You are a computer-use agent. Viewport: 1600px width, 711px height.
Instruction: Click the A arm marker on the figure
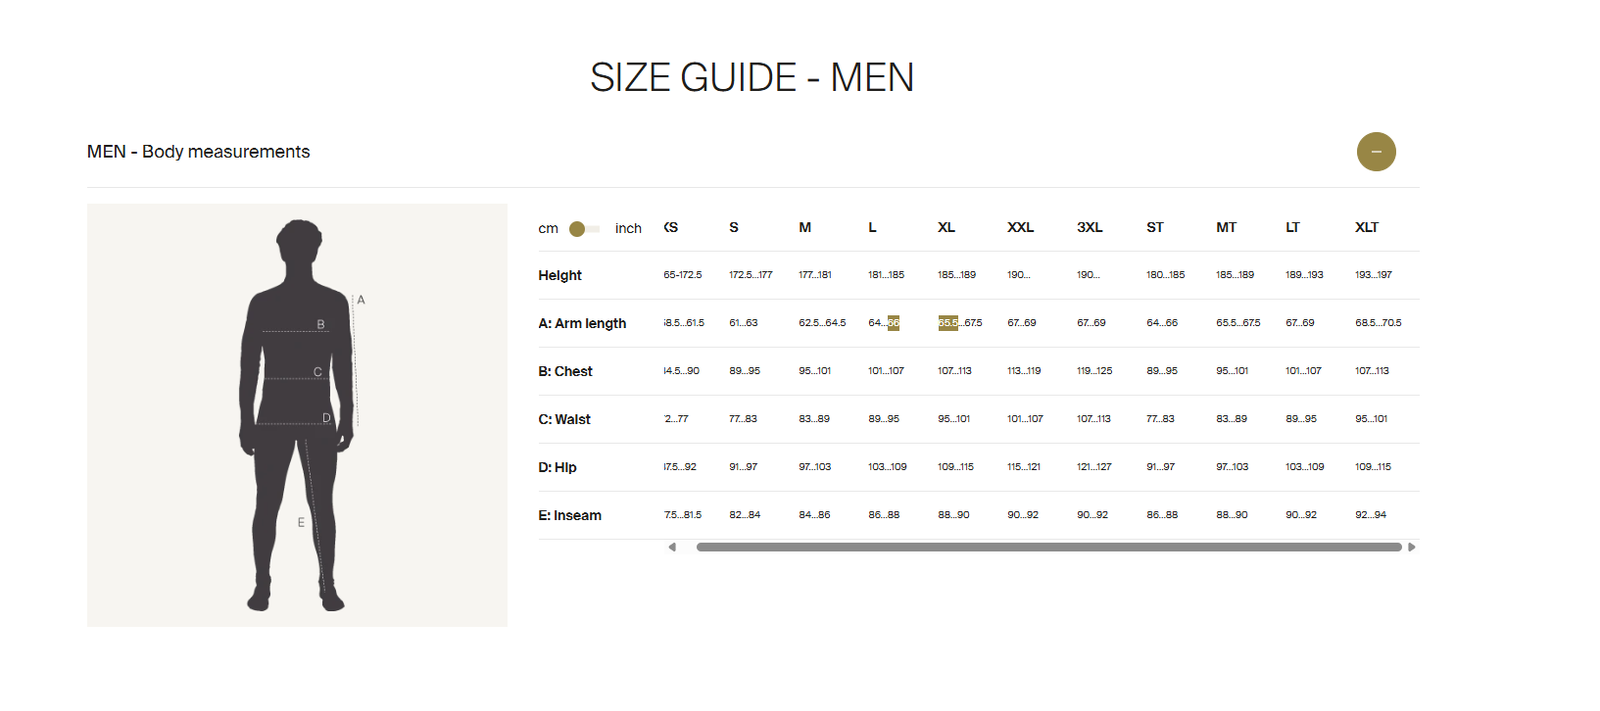click(361, 300)
